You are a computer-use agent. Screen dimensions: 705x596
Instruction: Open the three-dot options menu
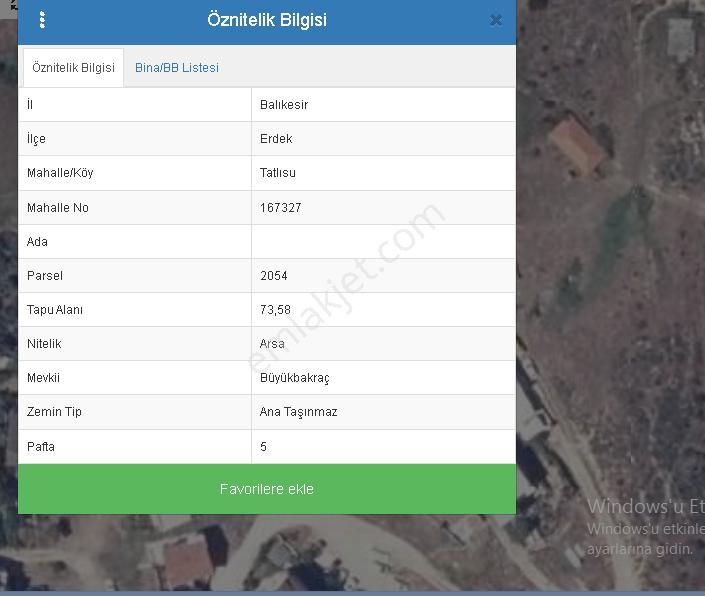click(x=42, y=20)
